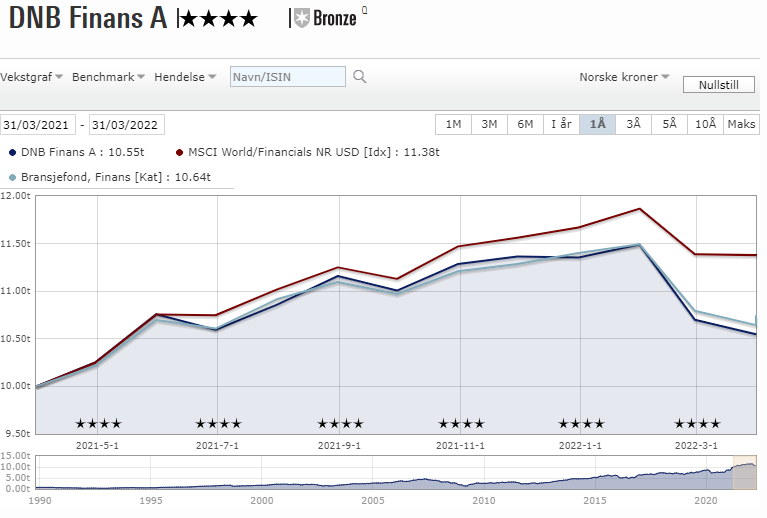Click the four-star rating in the title
Screen dimensions: 767x518
tap(219, 19)
